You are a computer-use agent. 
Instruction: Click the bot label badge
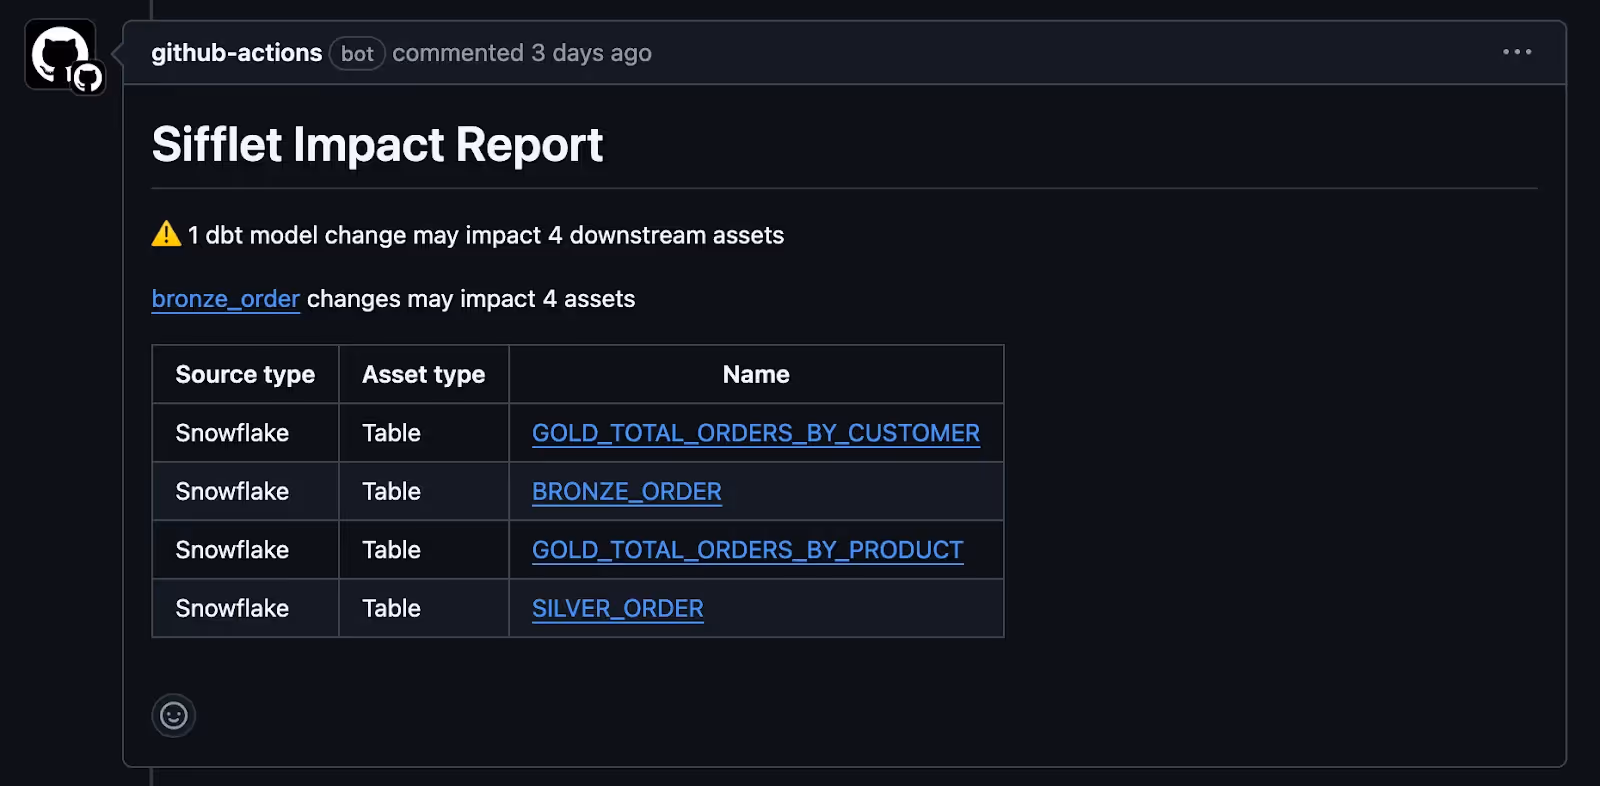357,53
